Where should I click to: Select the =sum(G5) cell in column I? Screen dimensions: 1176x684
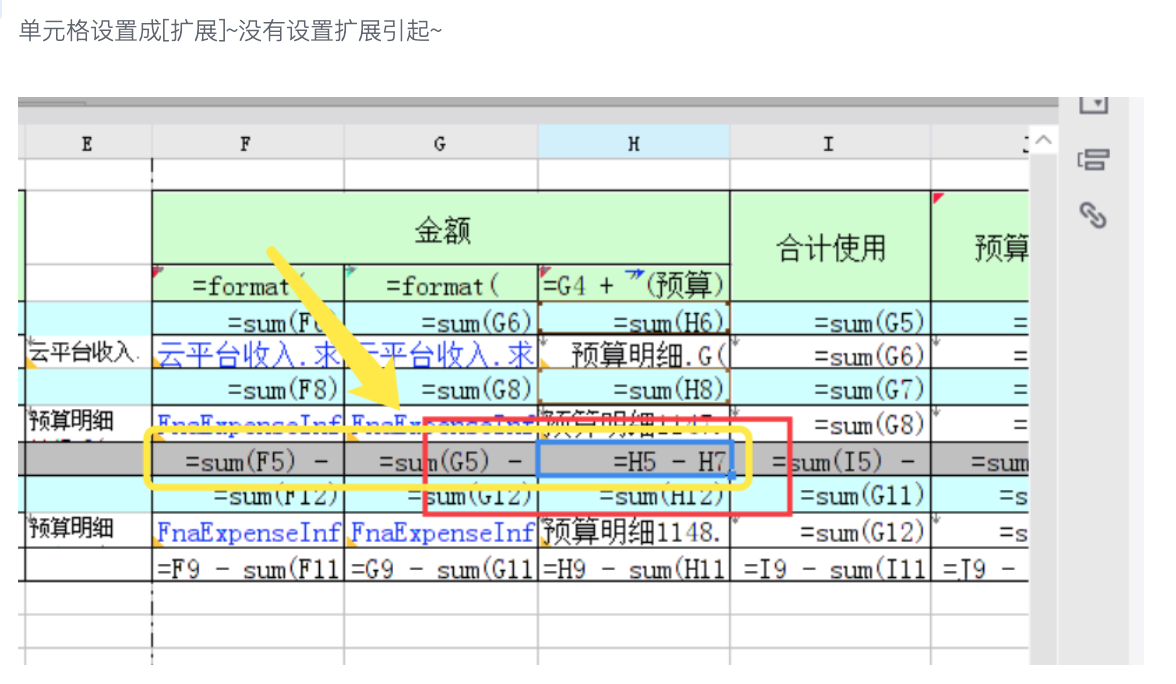click(830, 320)
